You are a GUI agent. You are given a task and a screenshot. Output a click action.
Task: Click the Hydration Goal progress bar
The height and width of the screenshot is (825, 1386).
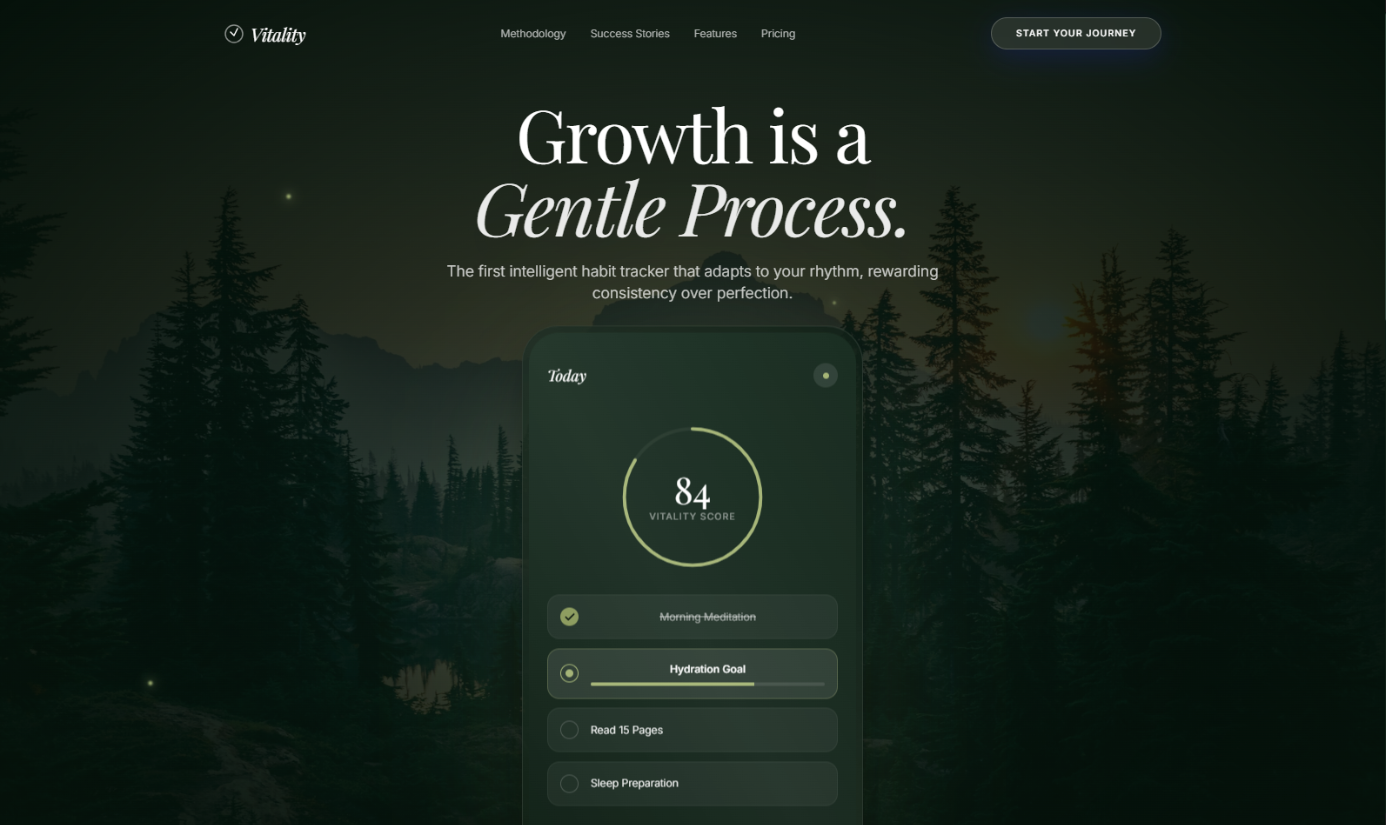click(x=707, y=684)
